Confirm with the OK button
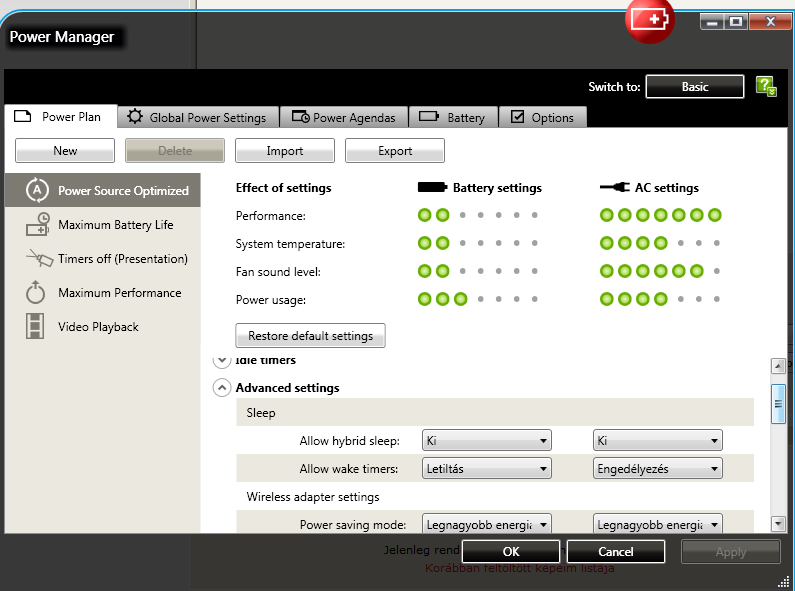The image size is (795, 591). (x=511, y=551)
